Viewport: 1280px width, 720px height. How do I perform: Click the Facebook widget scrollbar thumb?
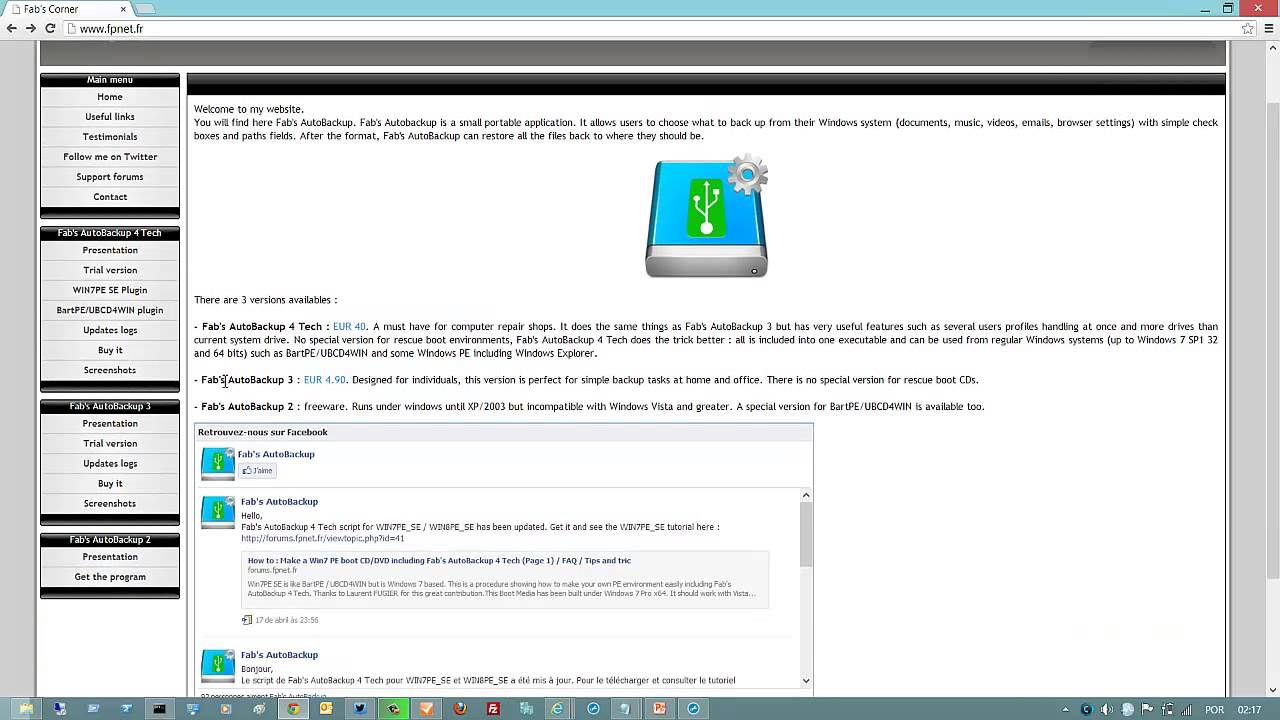tap(806, 534)
